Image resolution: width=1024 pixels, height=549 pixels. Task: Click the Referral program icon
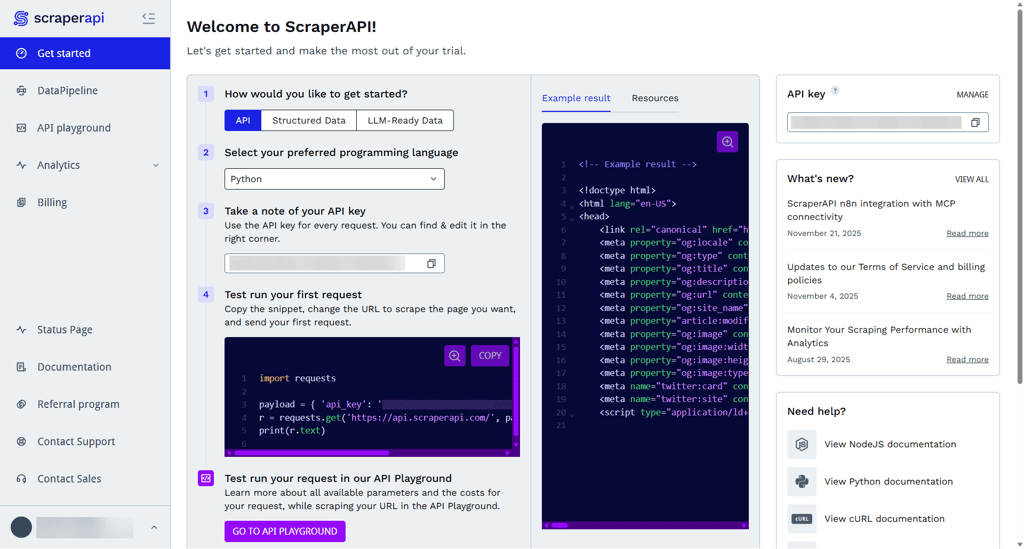pyautogui.click(x=22, y=404)
